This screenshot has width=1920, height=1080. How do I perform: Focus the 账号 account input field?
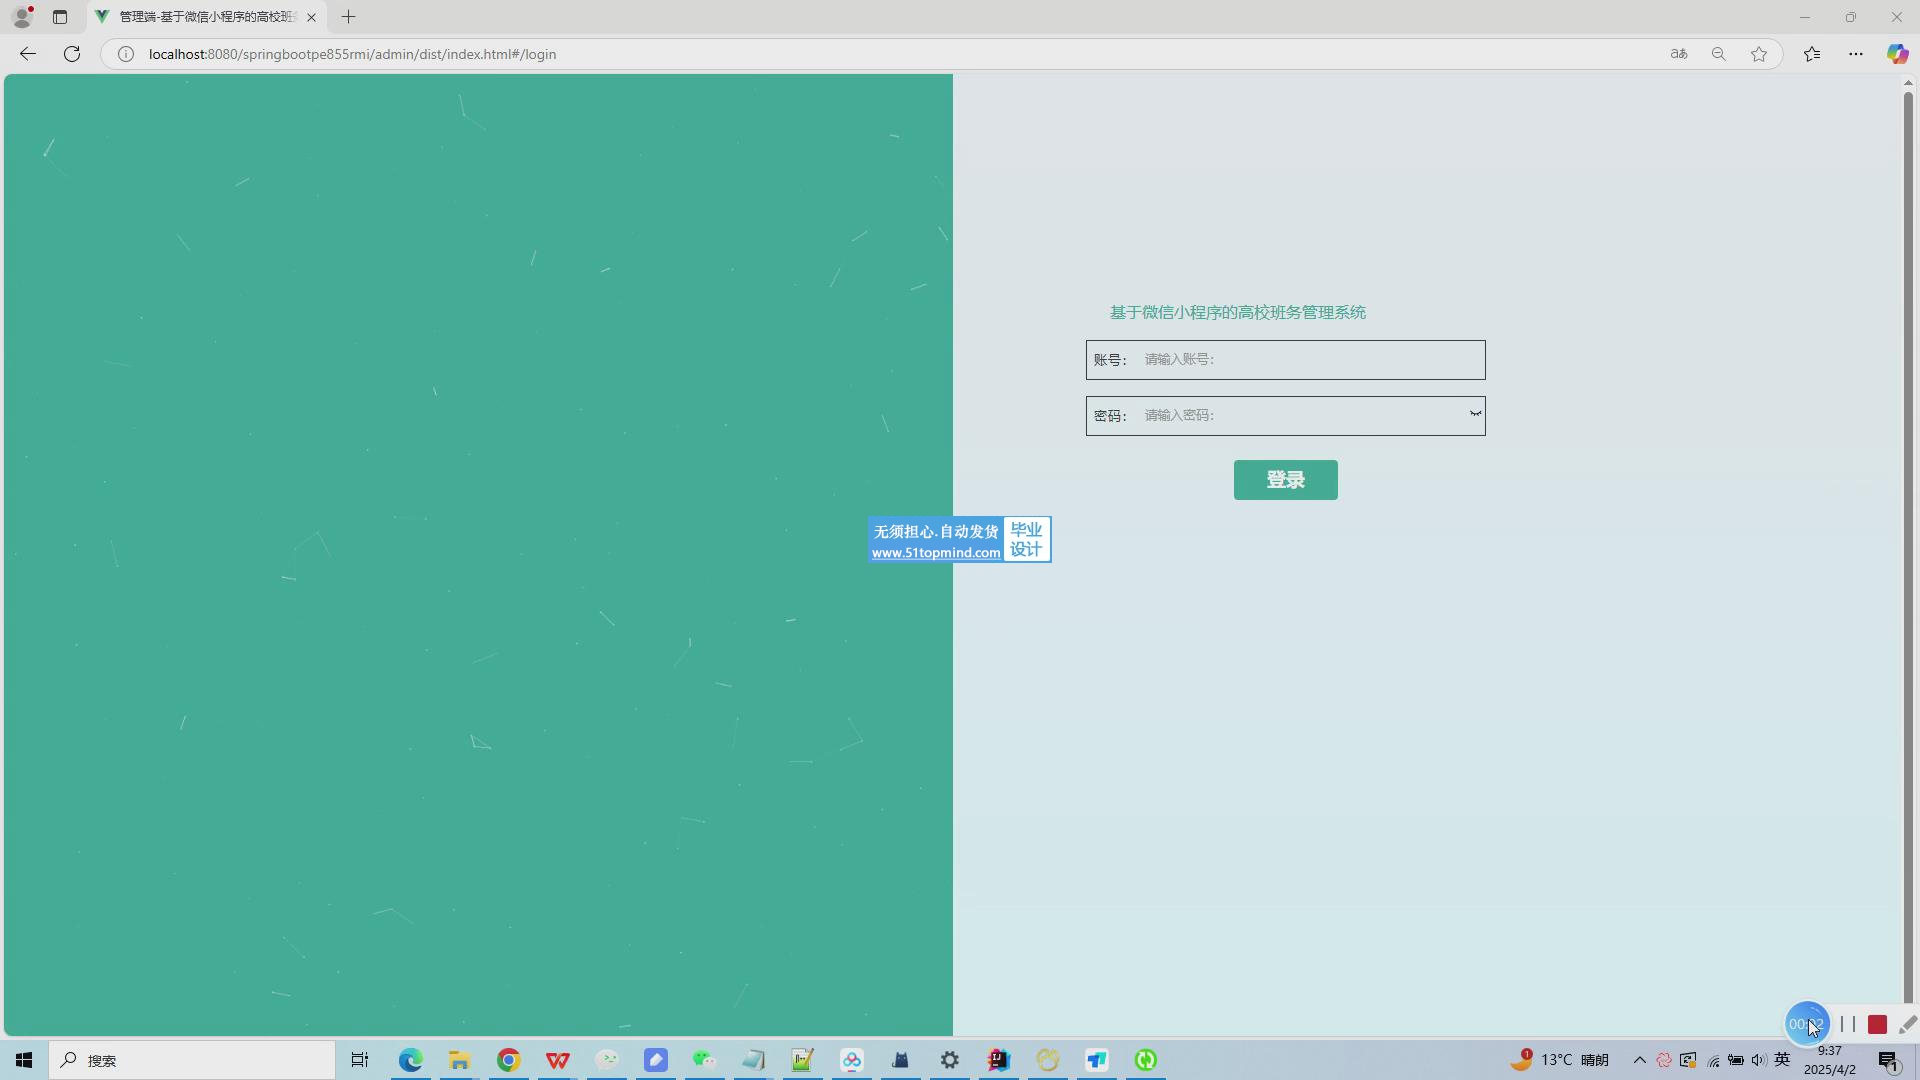(1305, 360)
